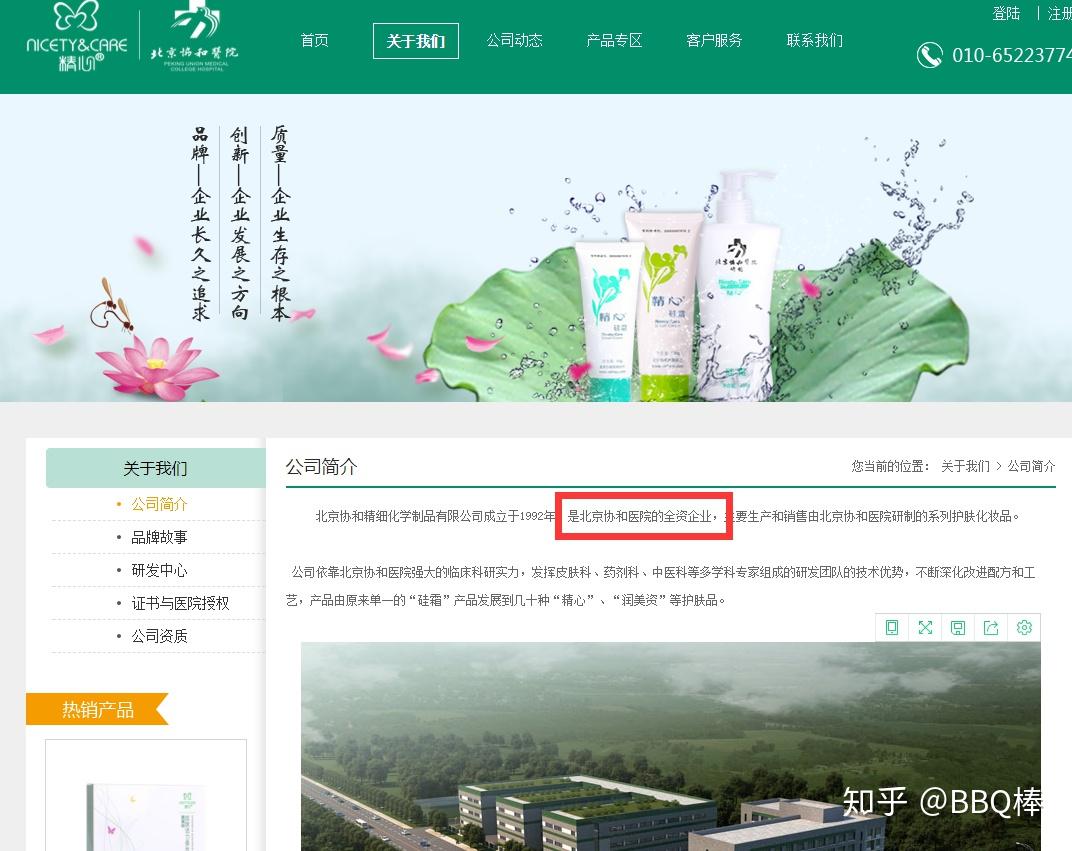Open the 公司动态 menu item
Image resolution: width=1072 pixels, height=851 pixels.
click(514, 40)
